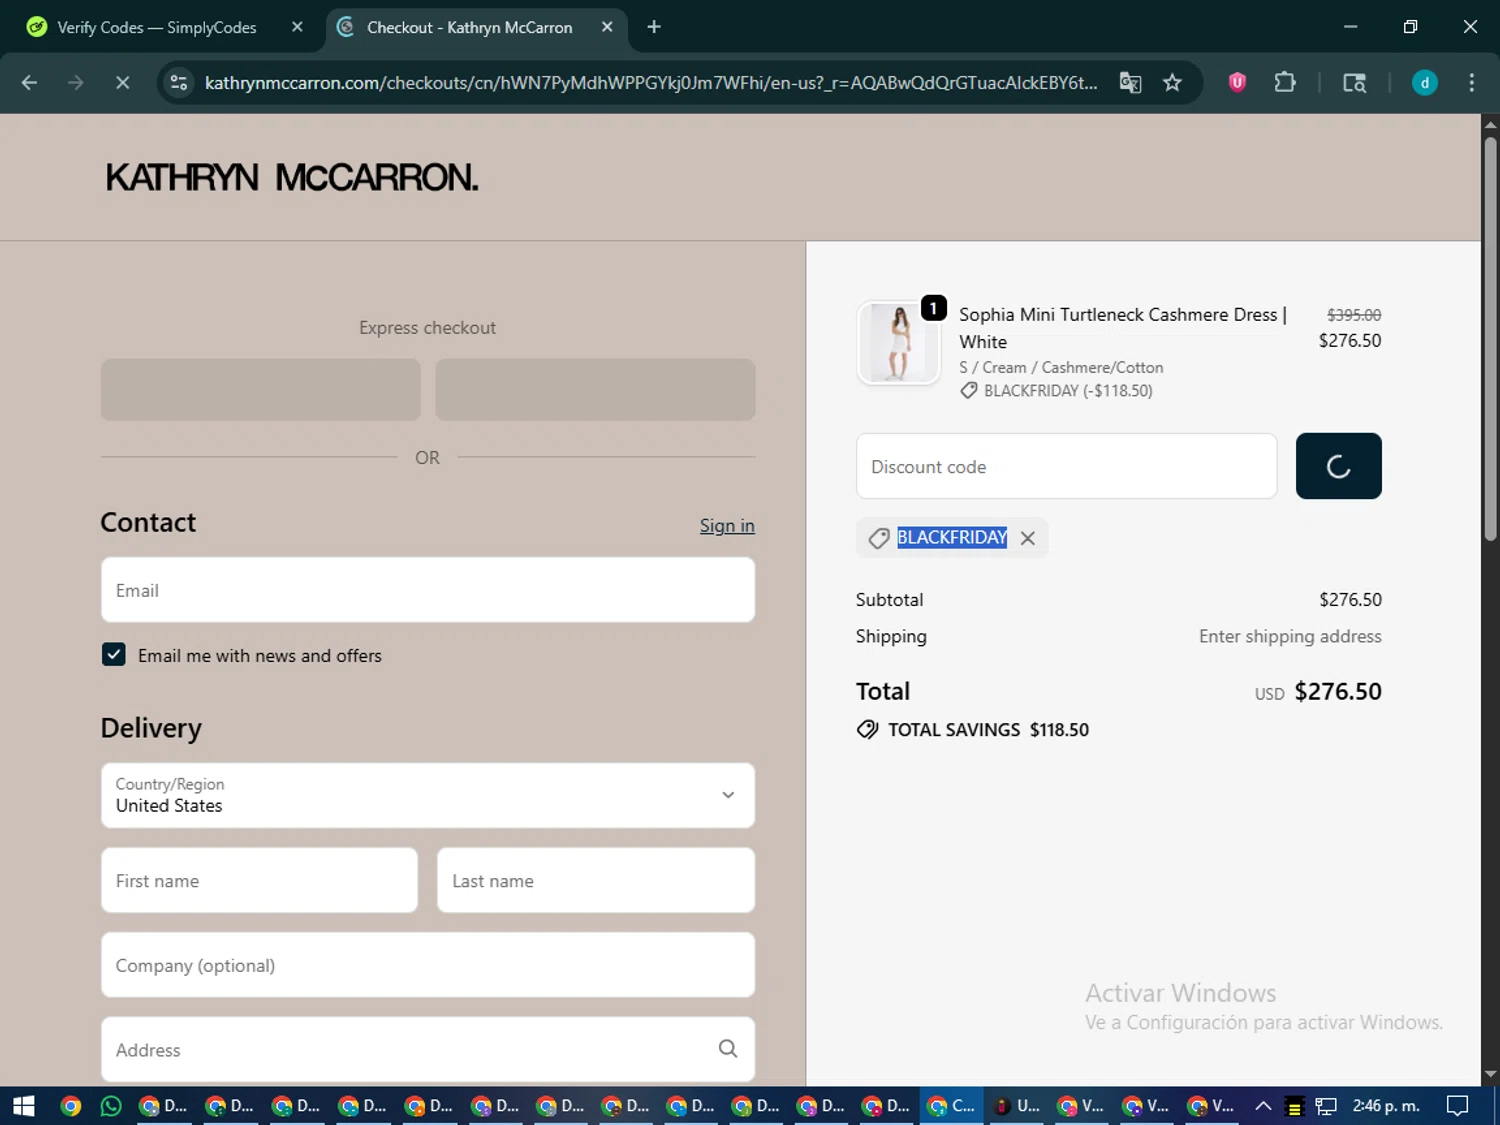Screen dimensions: 1500x1125
Task: Uncheck 'Email me with news and offers'
Action: click(x=114, y=655)
